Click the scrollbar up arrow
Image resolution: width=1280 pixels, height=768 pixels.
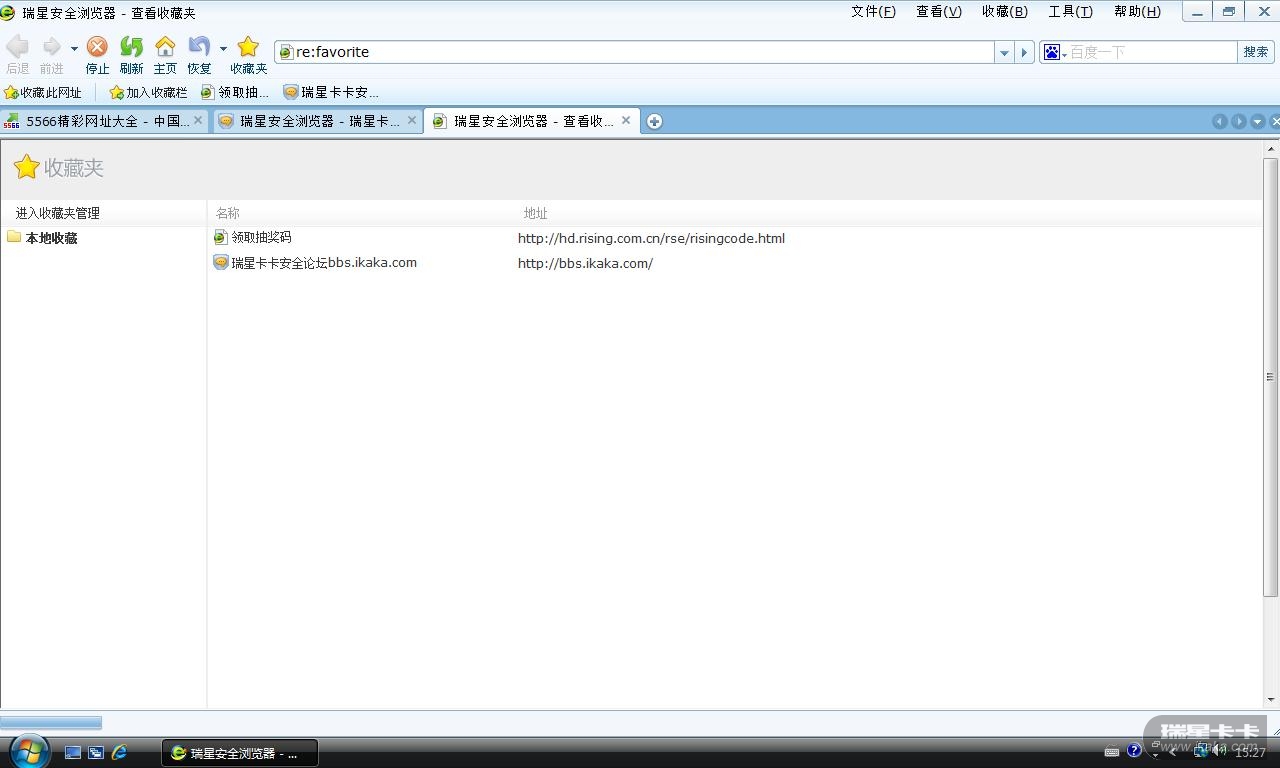[1270, 148]
